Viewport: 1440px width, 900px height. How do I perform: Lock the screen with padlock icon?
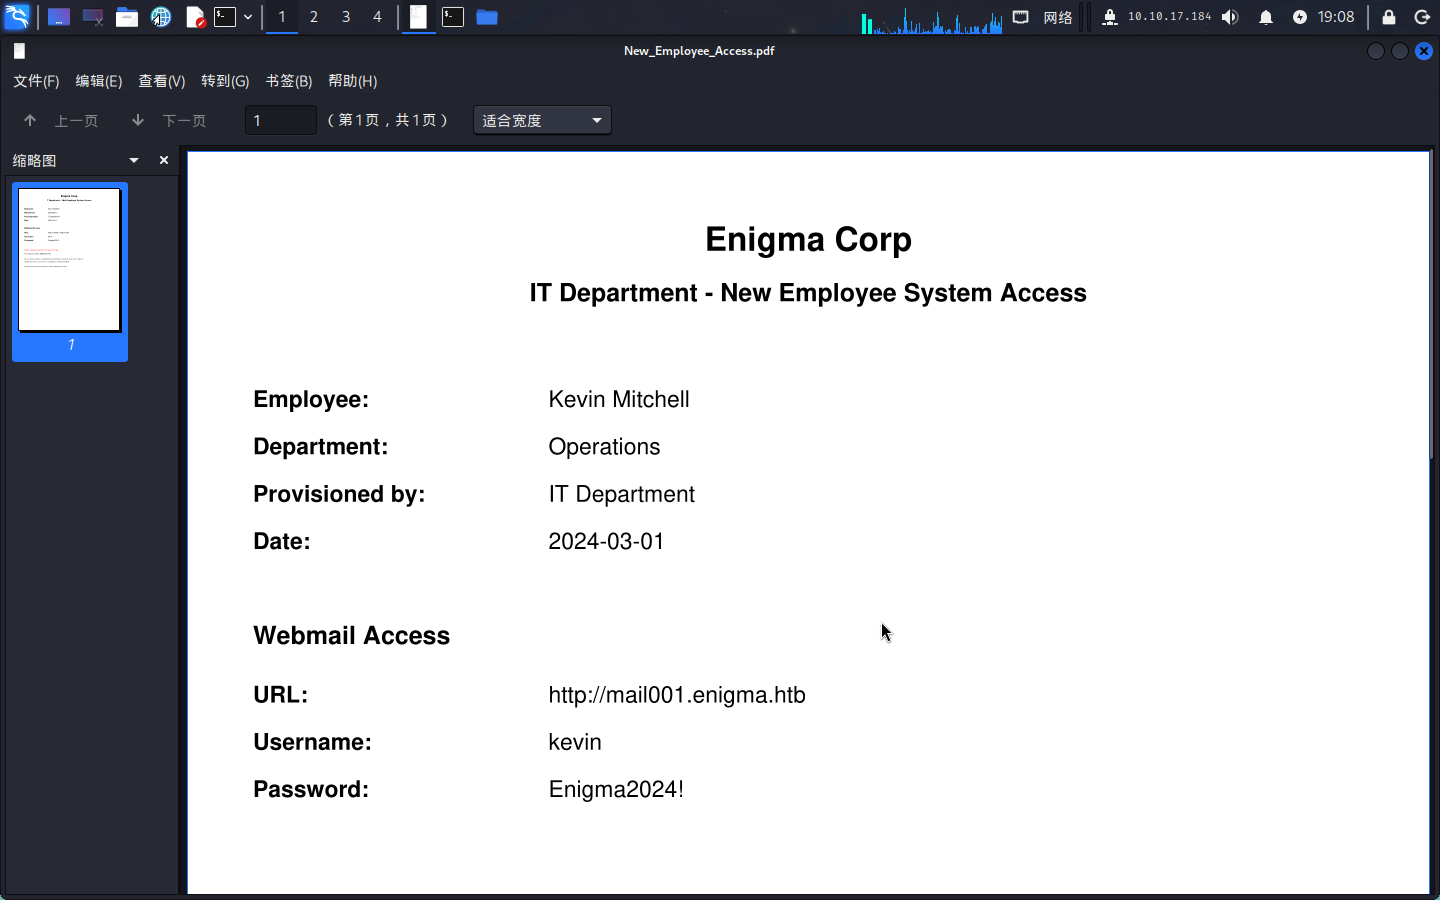click(1389, 17)
